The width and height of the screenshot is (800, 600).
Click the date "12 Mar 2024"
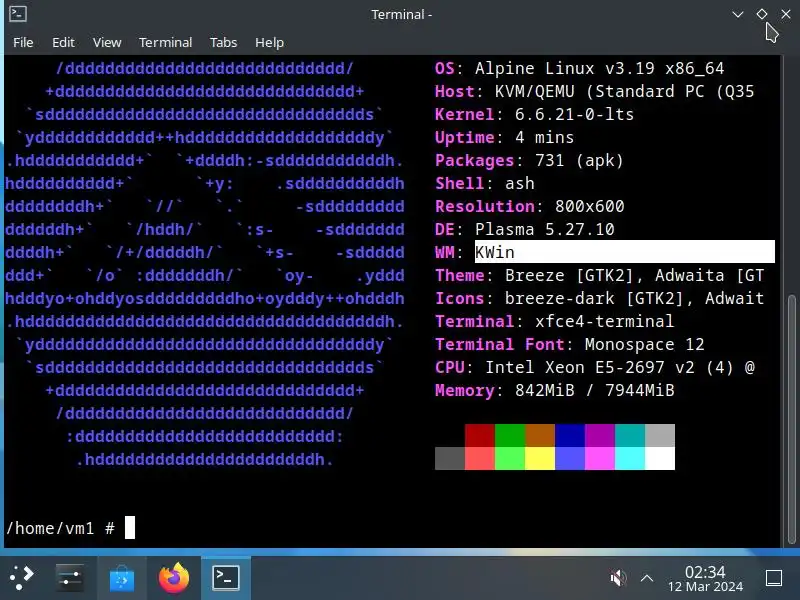coord(705,587)
